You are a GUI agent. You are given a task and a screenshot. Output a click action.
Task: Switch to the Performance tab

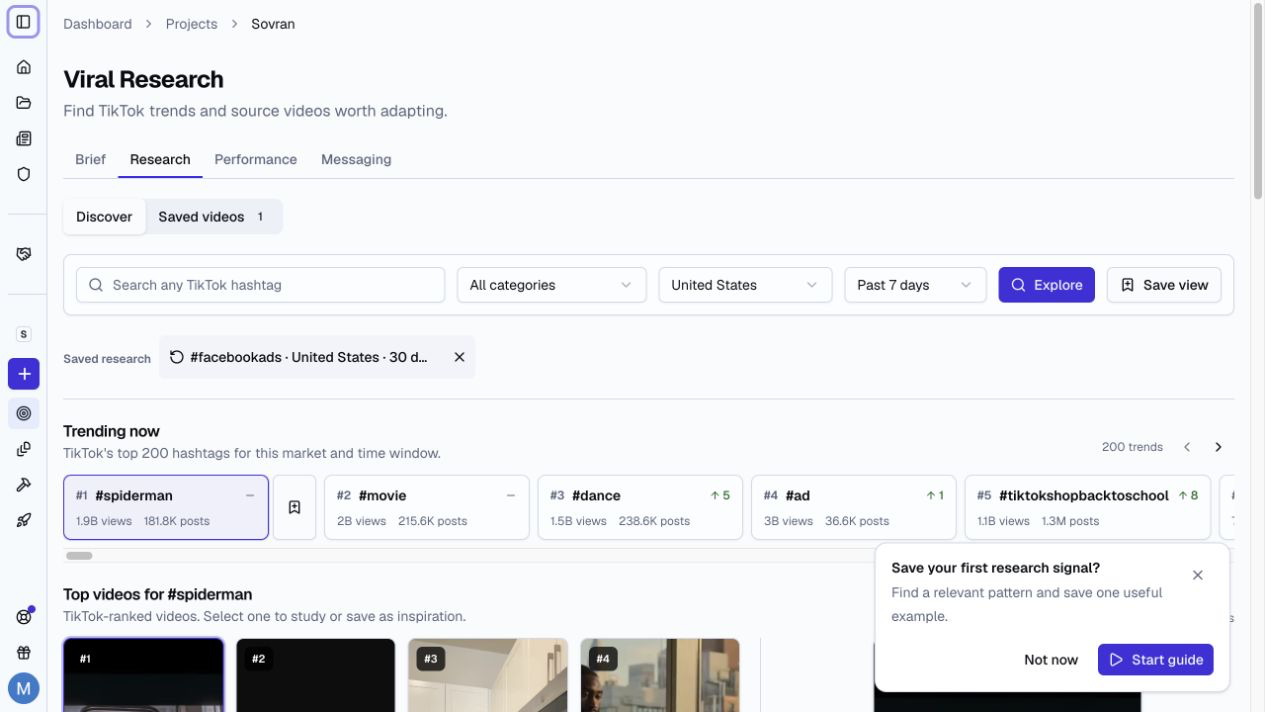tap(255, 159)
